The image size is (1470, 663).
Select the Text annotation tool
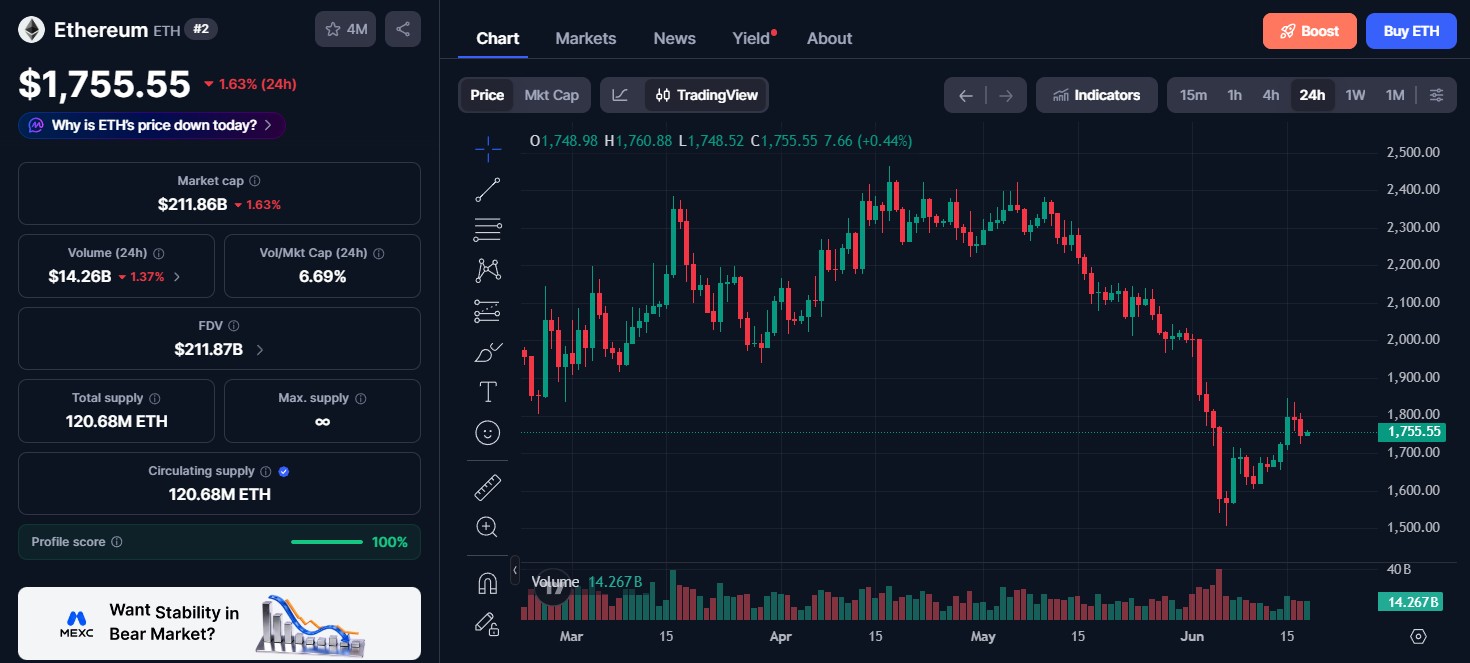tap(488, 392)
